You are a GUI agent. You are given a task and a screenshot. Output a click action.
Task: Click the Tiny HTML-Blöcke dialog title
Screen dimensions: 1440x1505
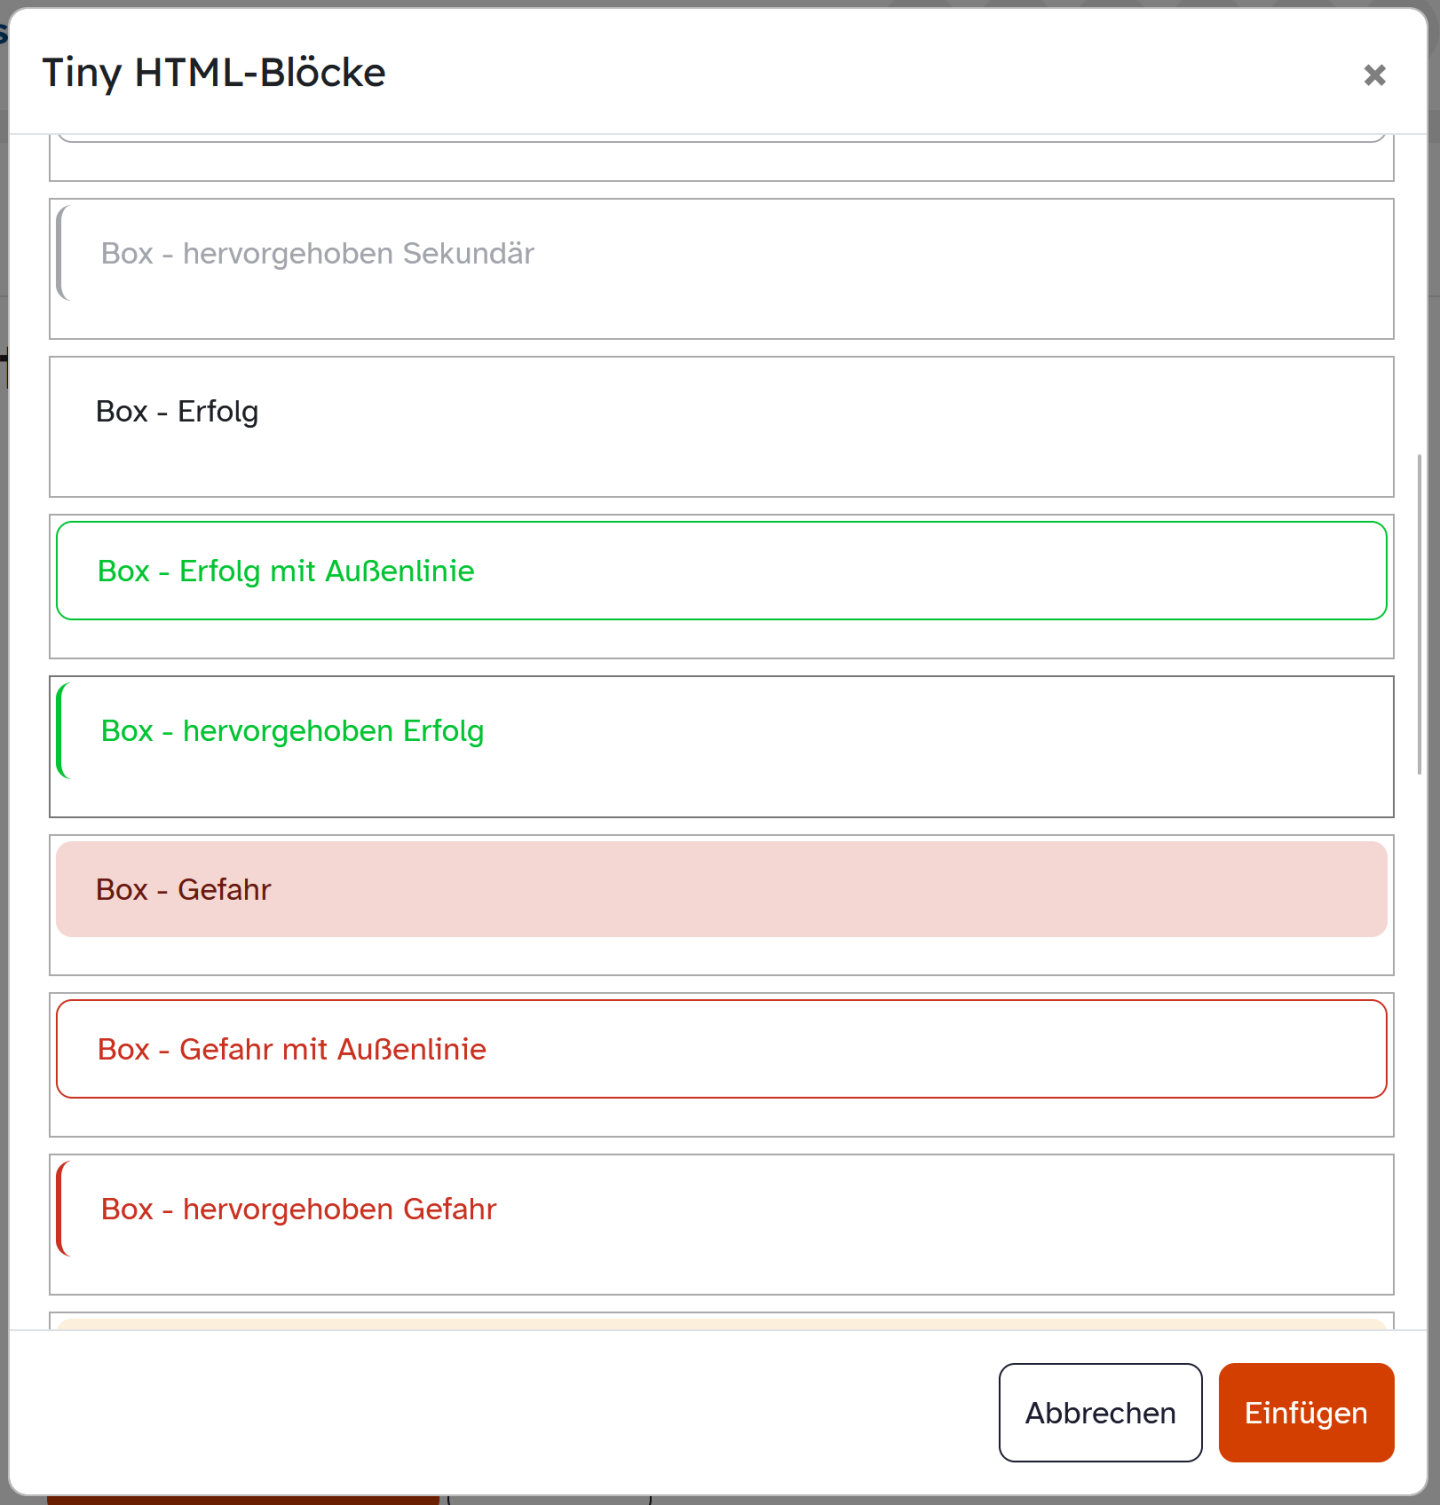tap(213, 72)
